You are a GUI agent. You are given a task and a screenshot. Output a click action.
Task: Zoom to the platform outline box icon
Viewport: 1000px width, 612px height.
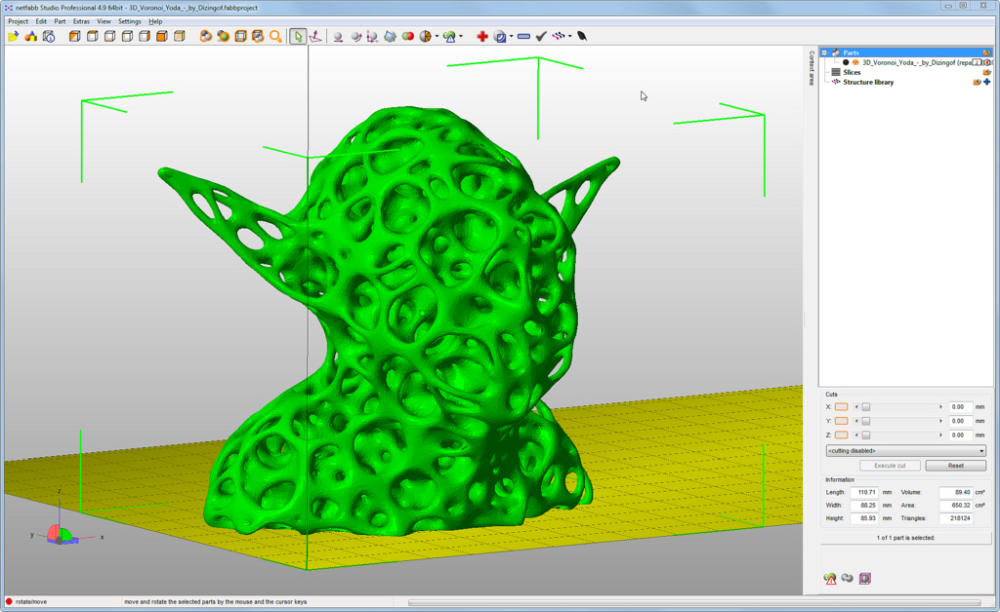[x=240, y=36]
